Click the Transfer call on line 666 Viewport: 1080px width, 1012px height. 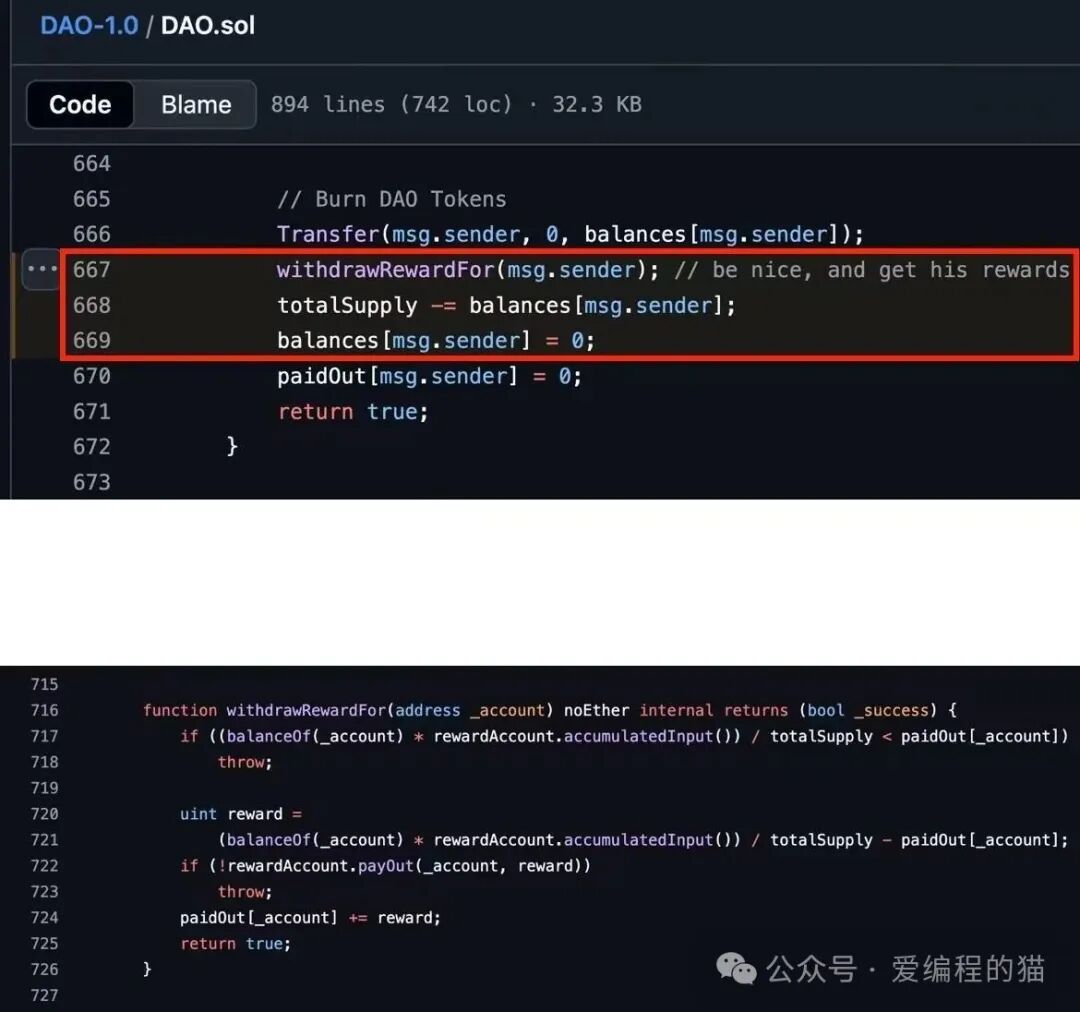(x=327, y=233)
